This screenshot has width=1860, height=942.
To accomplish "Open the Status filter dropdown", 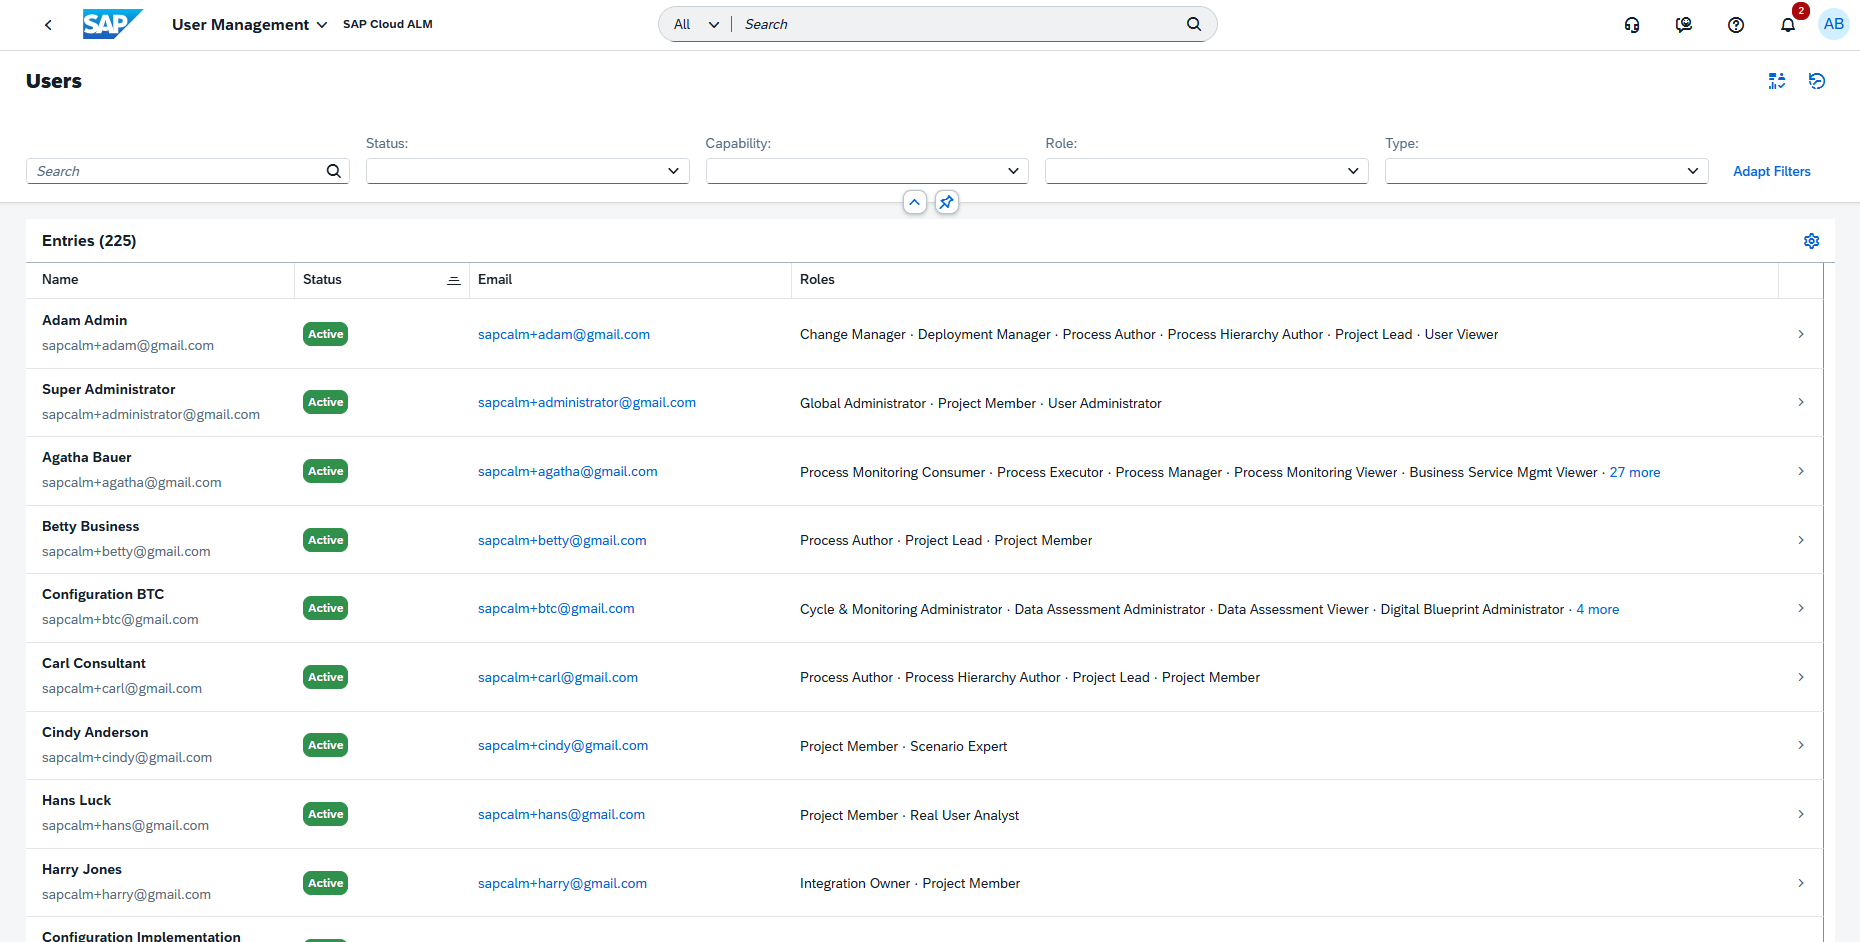I will pyautogui.click(x=527, y=171).
